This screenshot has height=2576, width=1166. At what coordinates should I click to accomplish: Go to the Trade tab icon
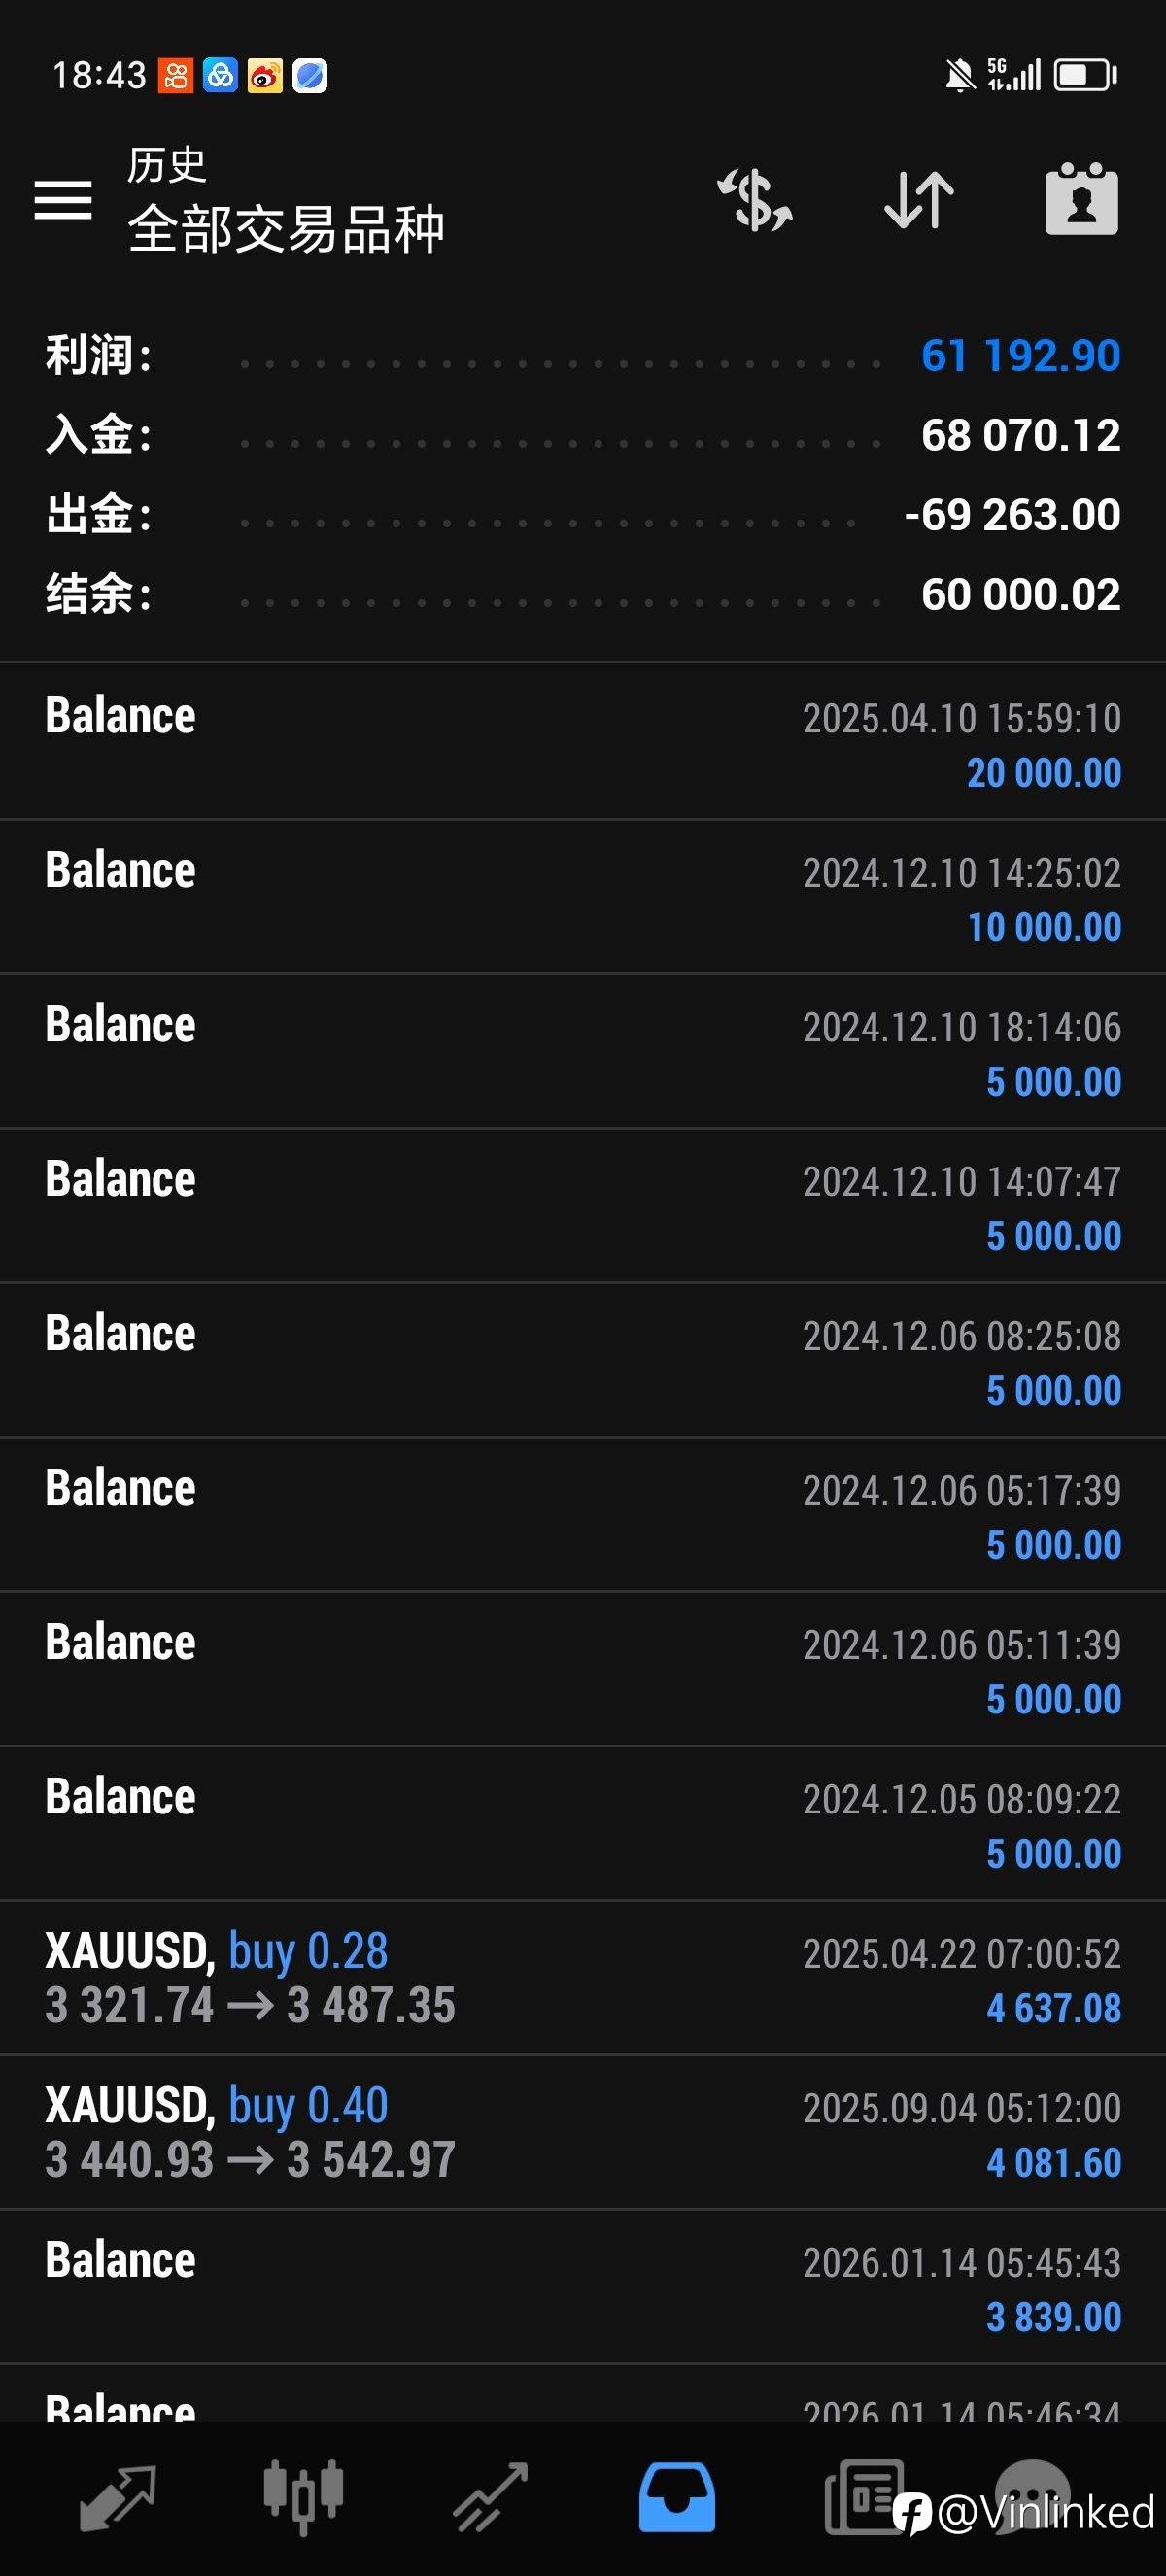pos(490,2496)
